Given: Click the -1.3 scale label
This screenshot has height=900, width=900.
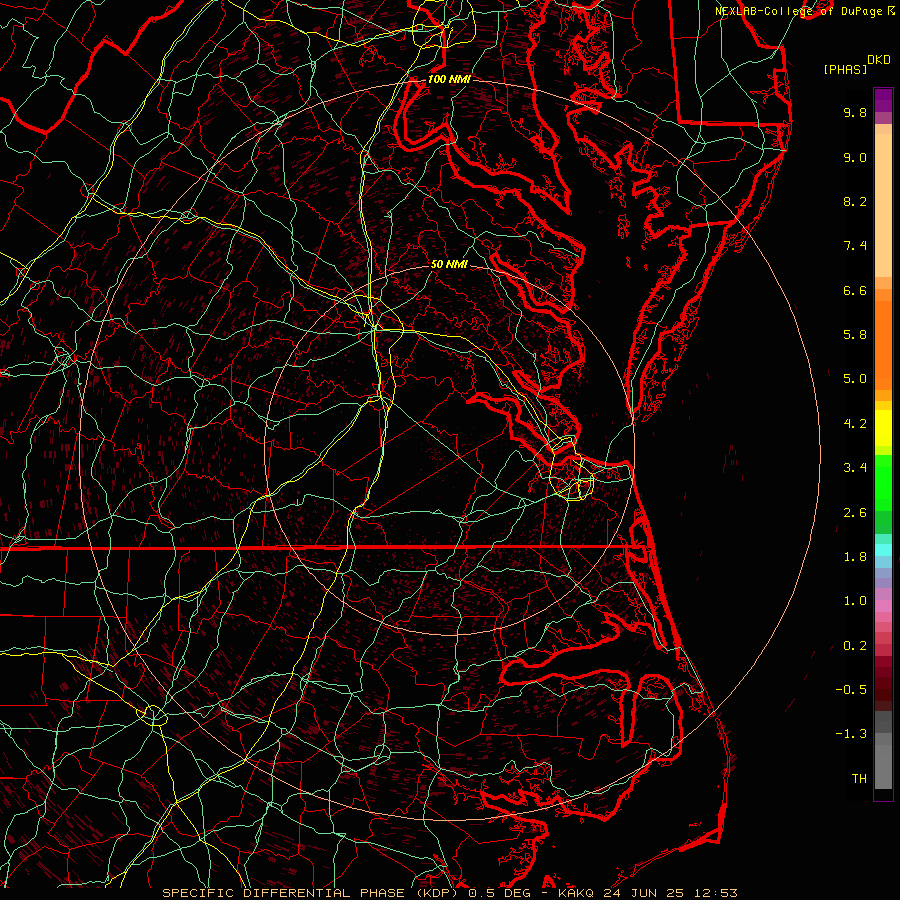Looking at the screenshot, I should [x=851, y=734].
